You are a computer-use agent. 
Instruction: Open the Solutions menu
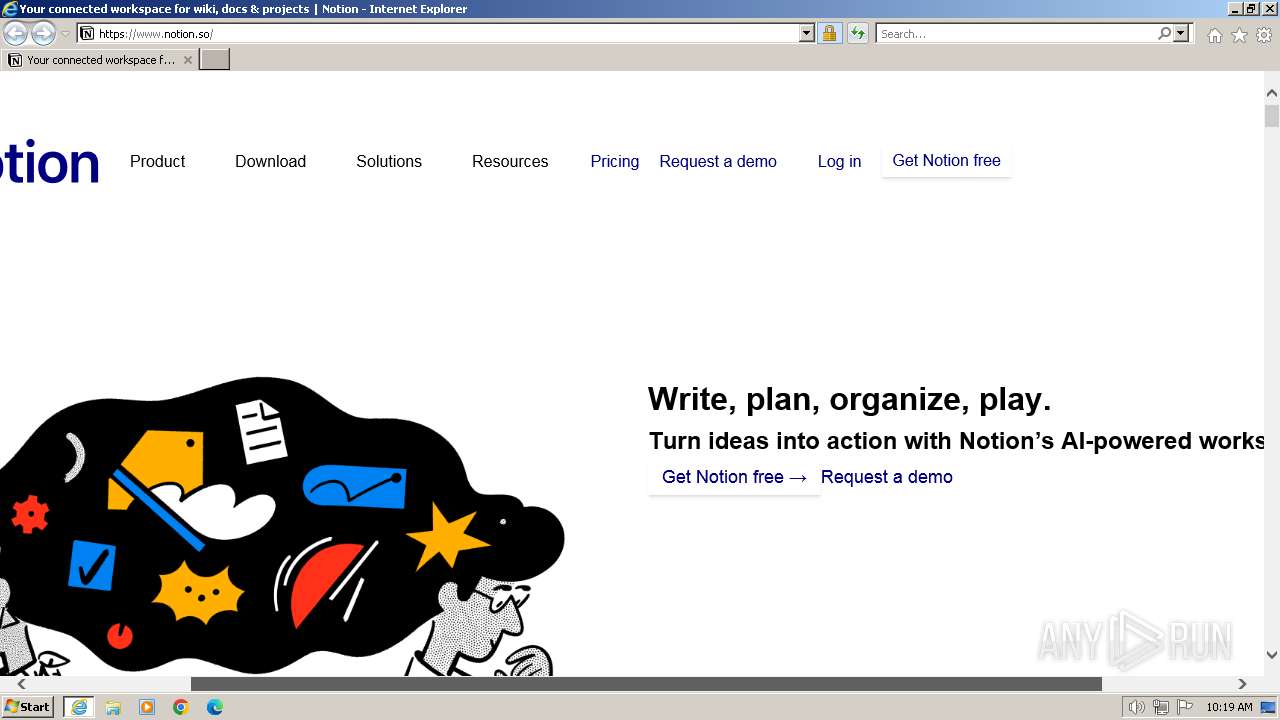[x=389, y=161]
